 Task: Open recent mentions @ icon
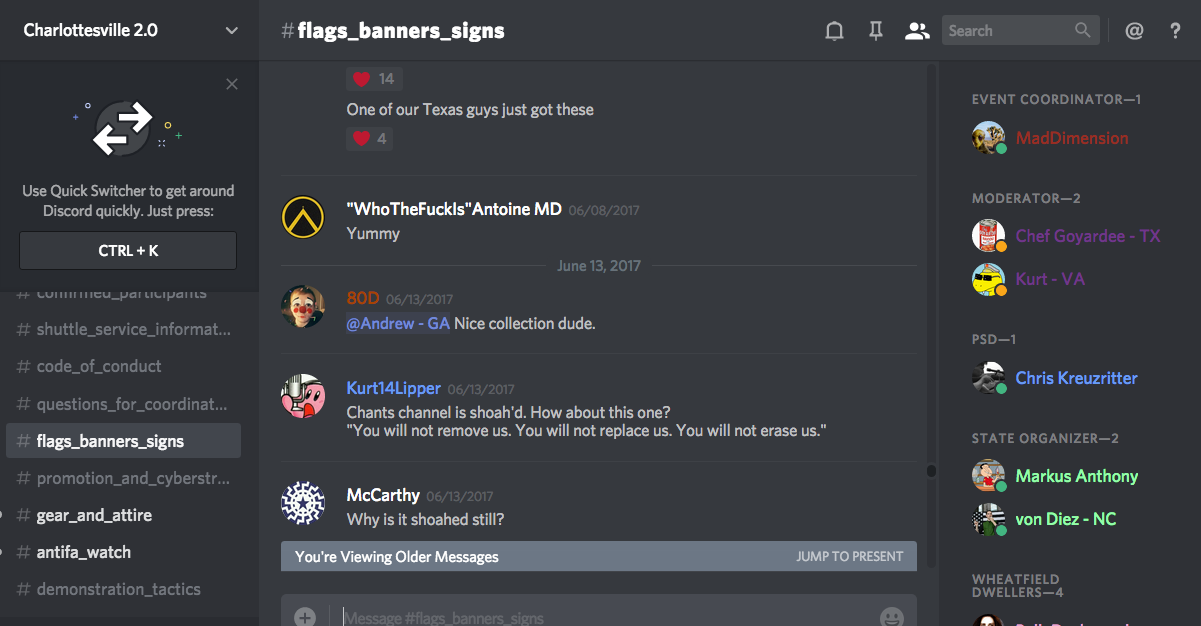pyautogui.click(x=1134, y=31)
